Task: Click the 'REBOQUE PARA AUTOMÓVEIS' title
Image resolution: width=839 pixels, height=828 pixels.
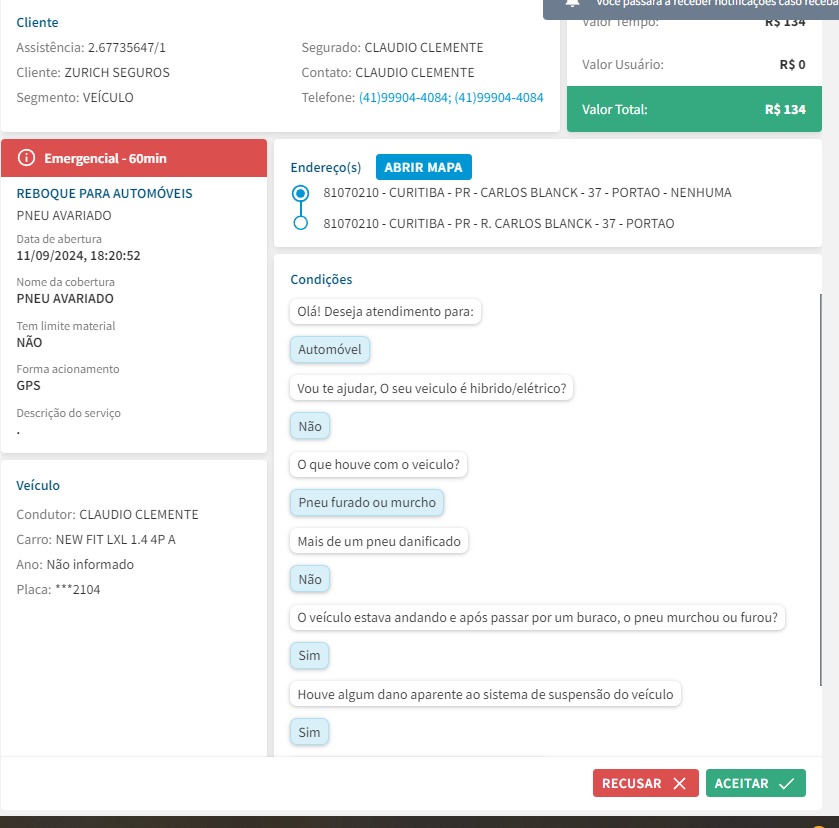Action: pyautogui.click(x=104, y=193)
